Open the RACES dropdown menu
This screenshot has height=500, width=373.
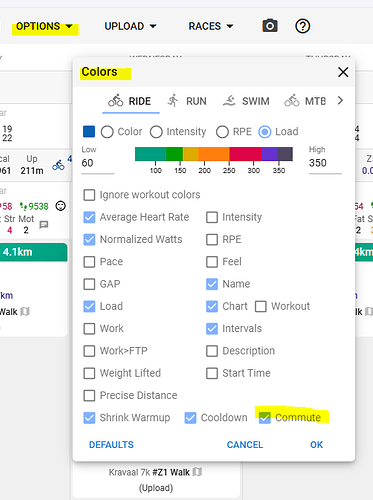coord(211,26)
